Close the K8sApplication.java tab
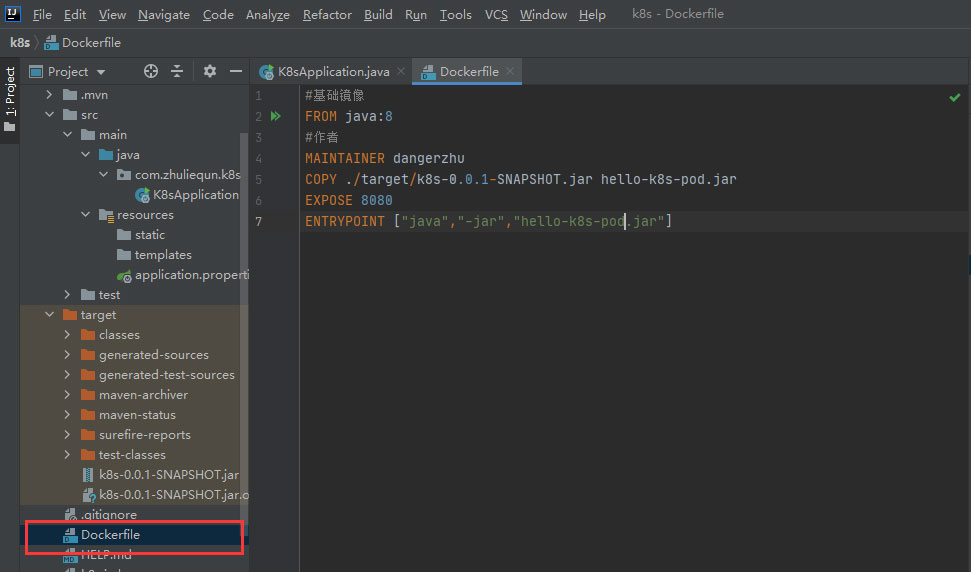 coord(400,71)
